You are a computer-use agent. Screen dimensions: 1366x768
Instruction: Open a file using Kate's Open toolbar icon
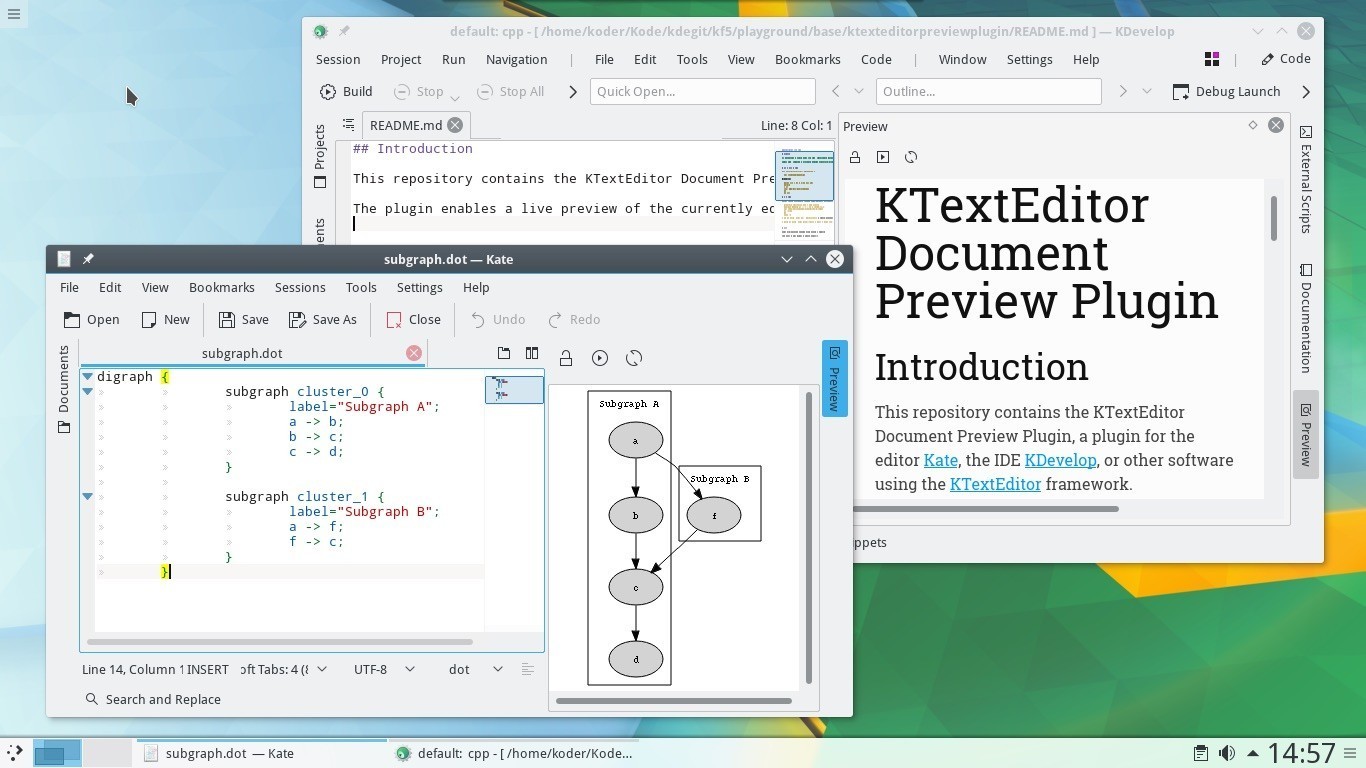90,319
